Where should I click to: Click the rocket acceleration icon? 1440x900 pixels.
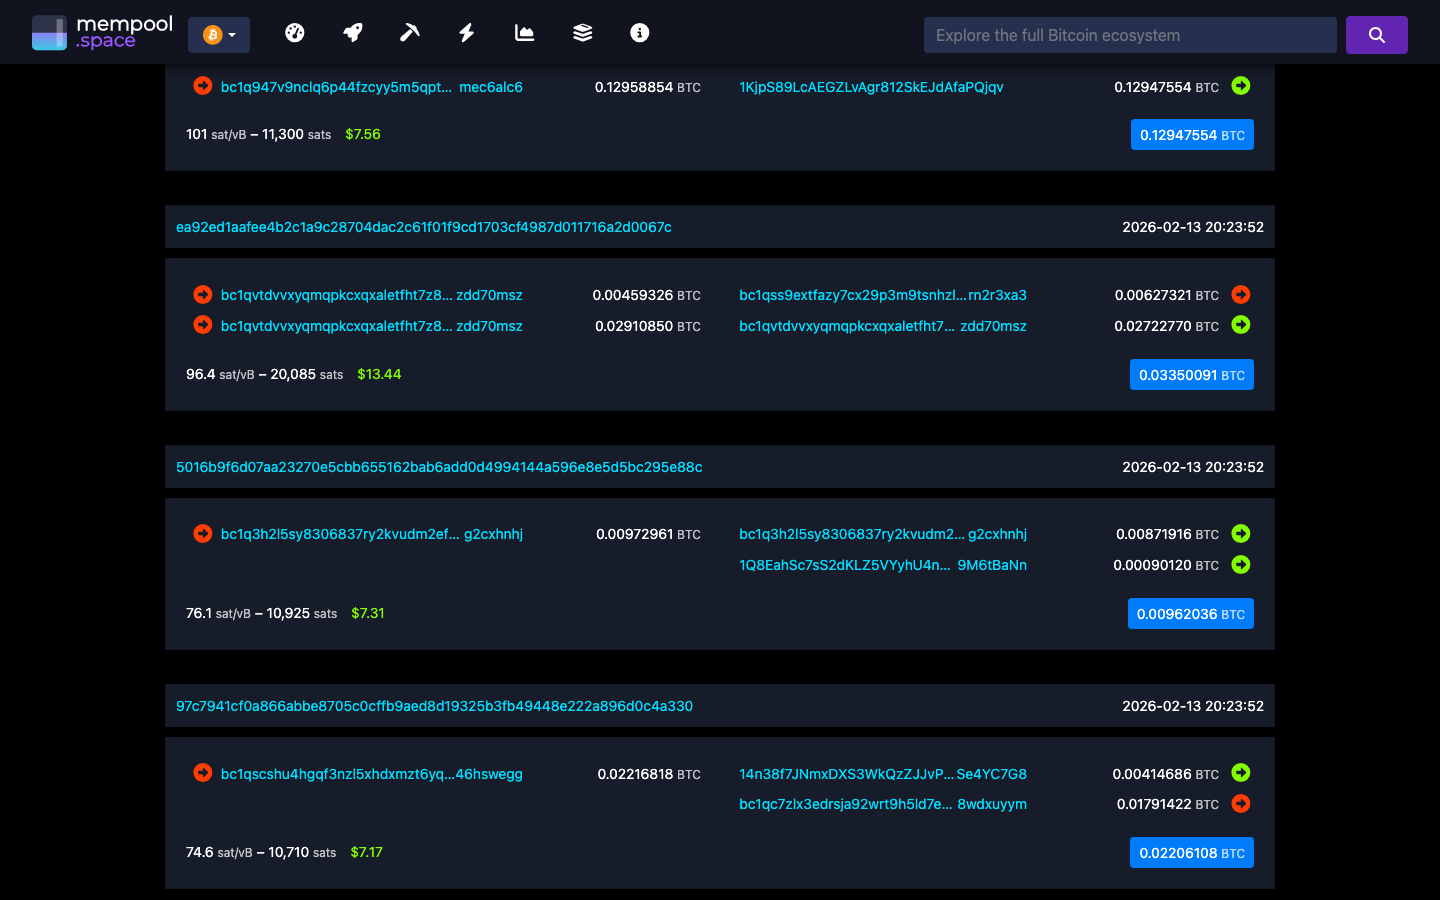point(352,32)
